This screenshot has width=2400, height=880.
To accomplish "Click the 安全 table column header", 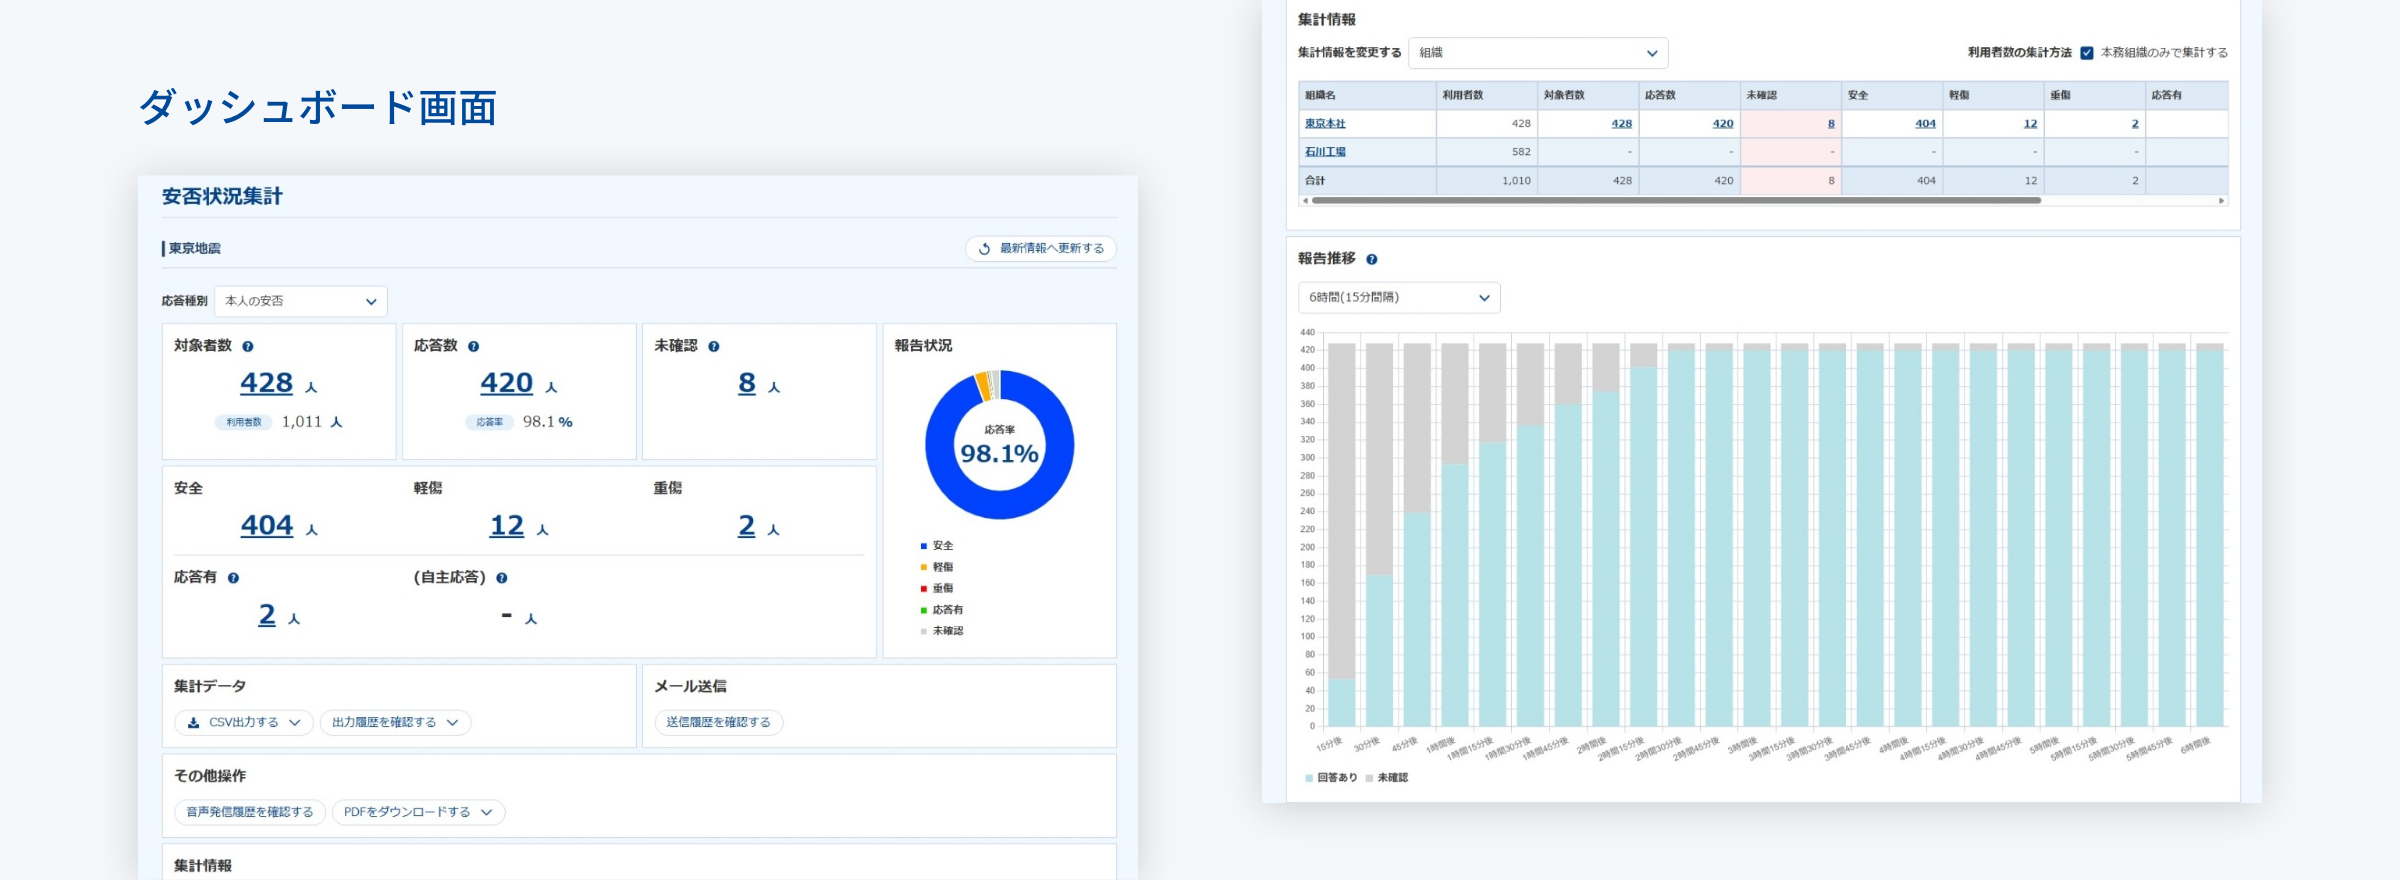I will (x=1893, y=95).
